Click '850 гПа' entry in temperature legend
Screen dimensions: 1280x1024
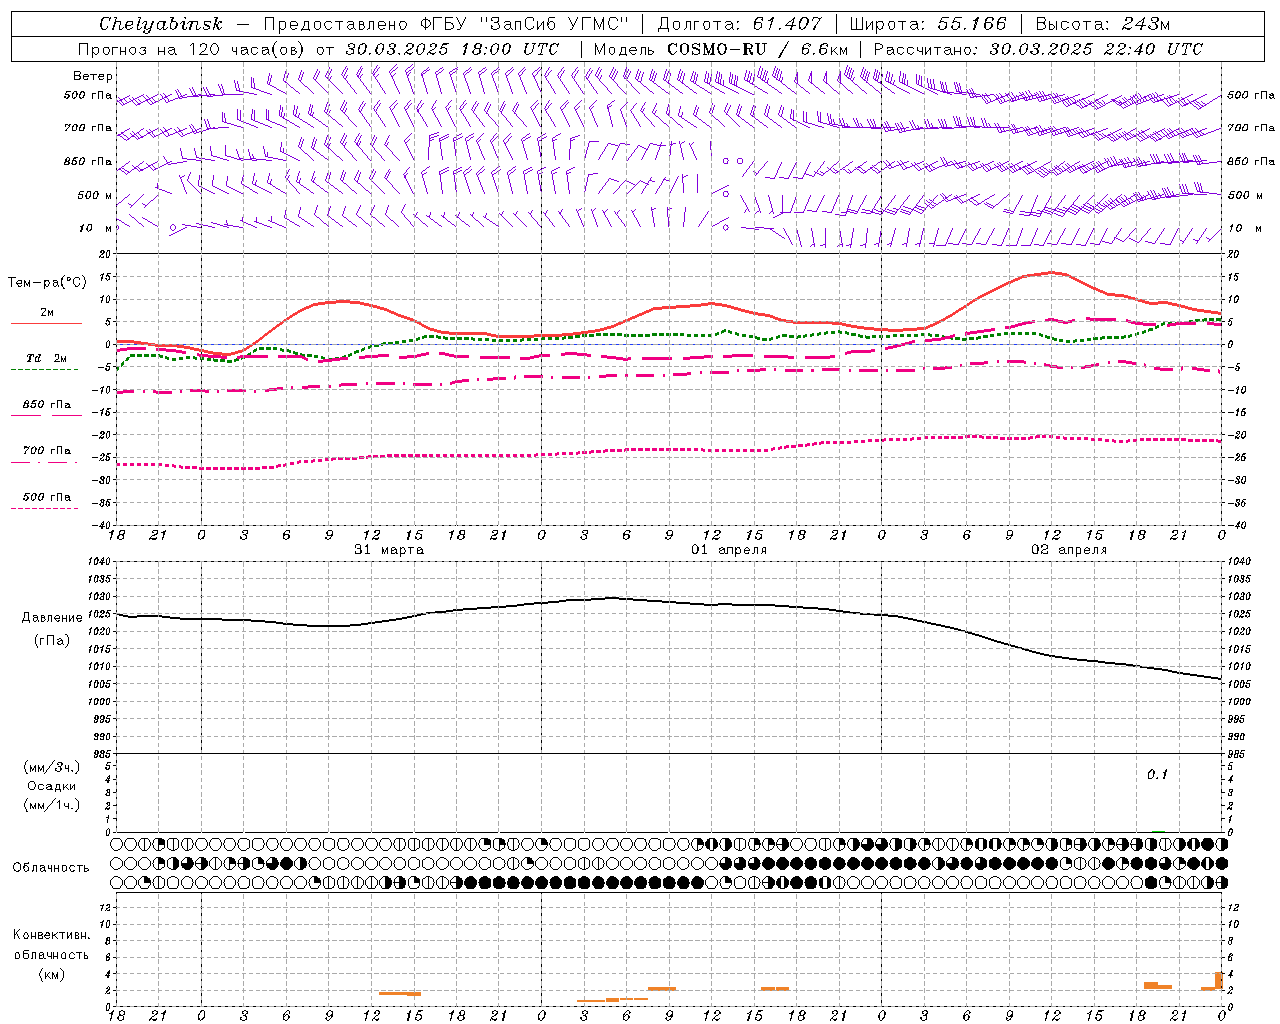[x=46, y=405]
